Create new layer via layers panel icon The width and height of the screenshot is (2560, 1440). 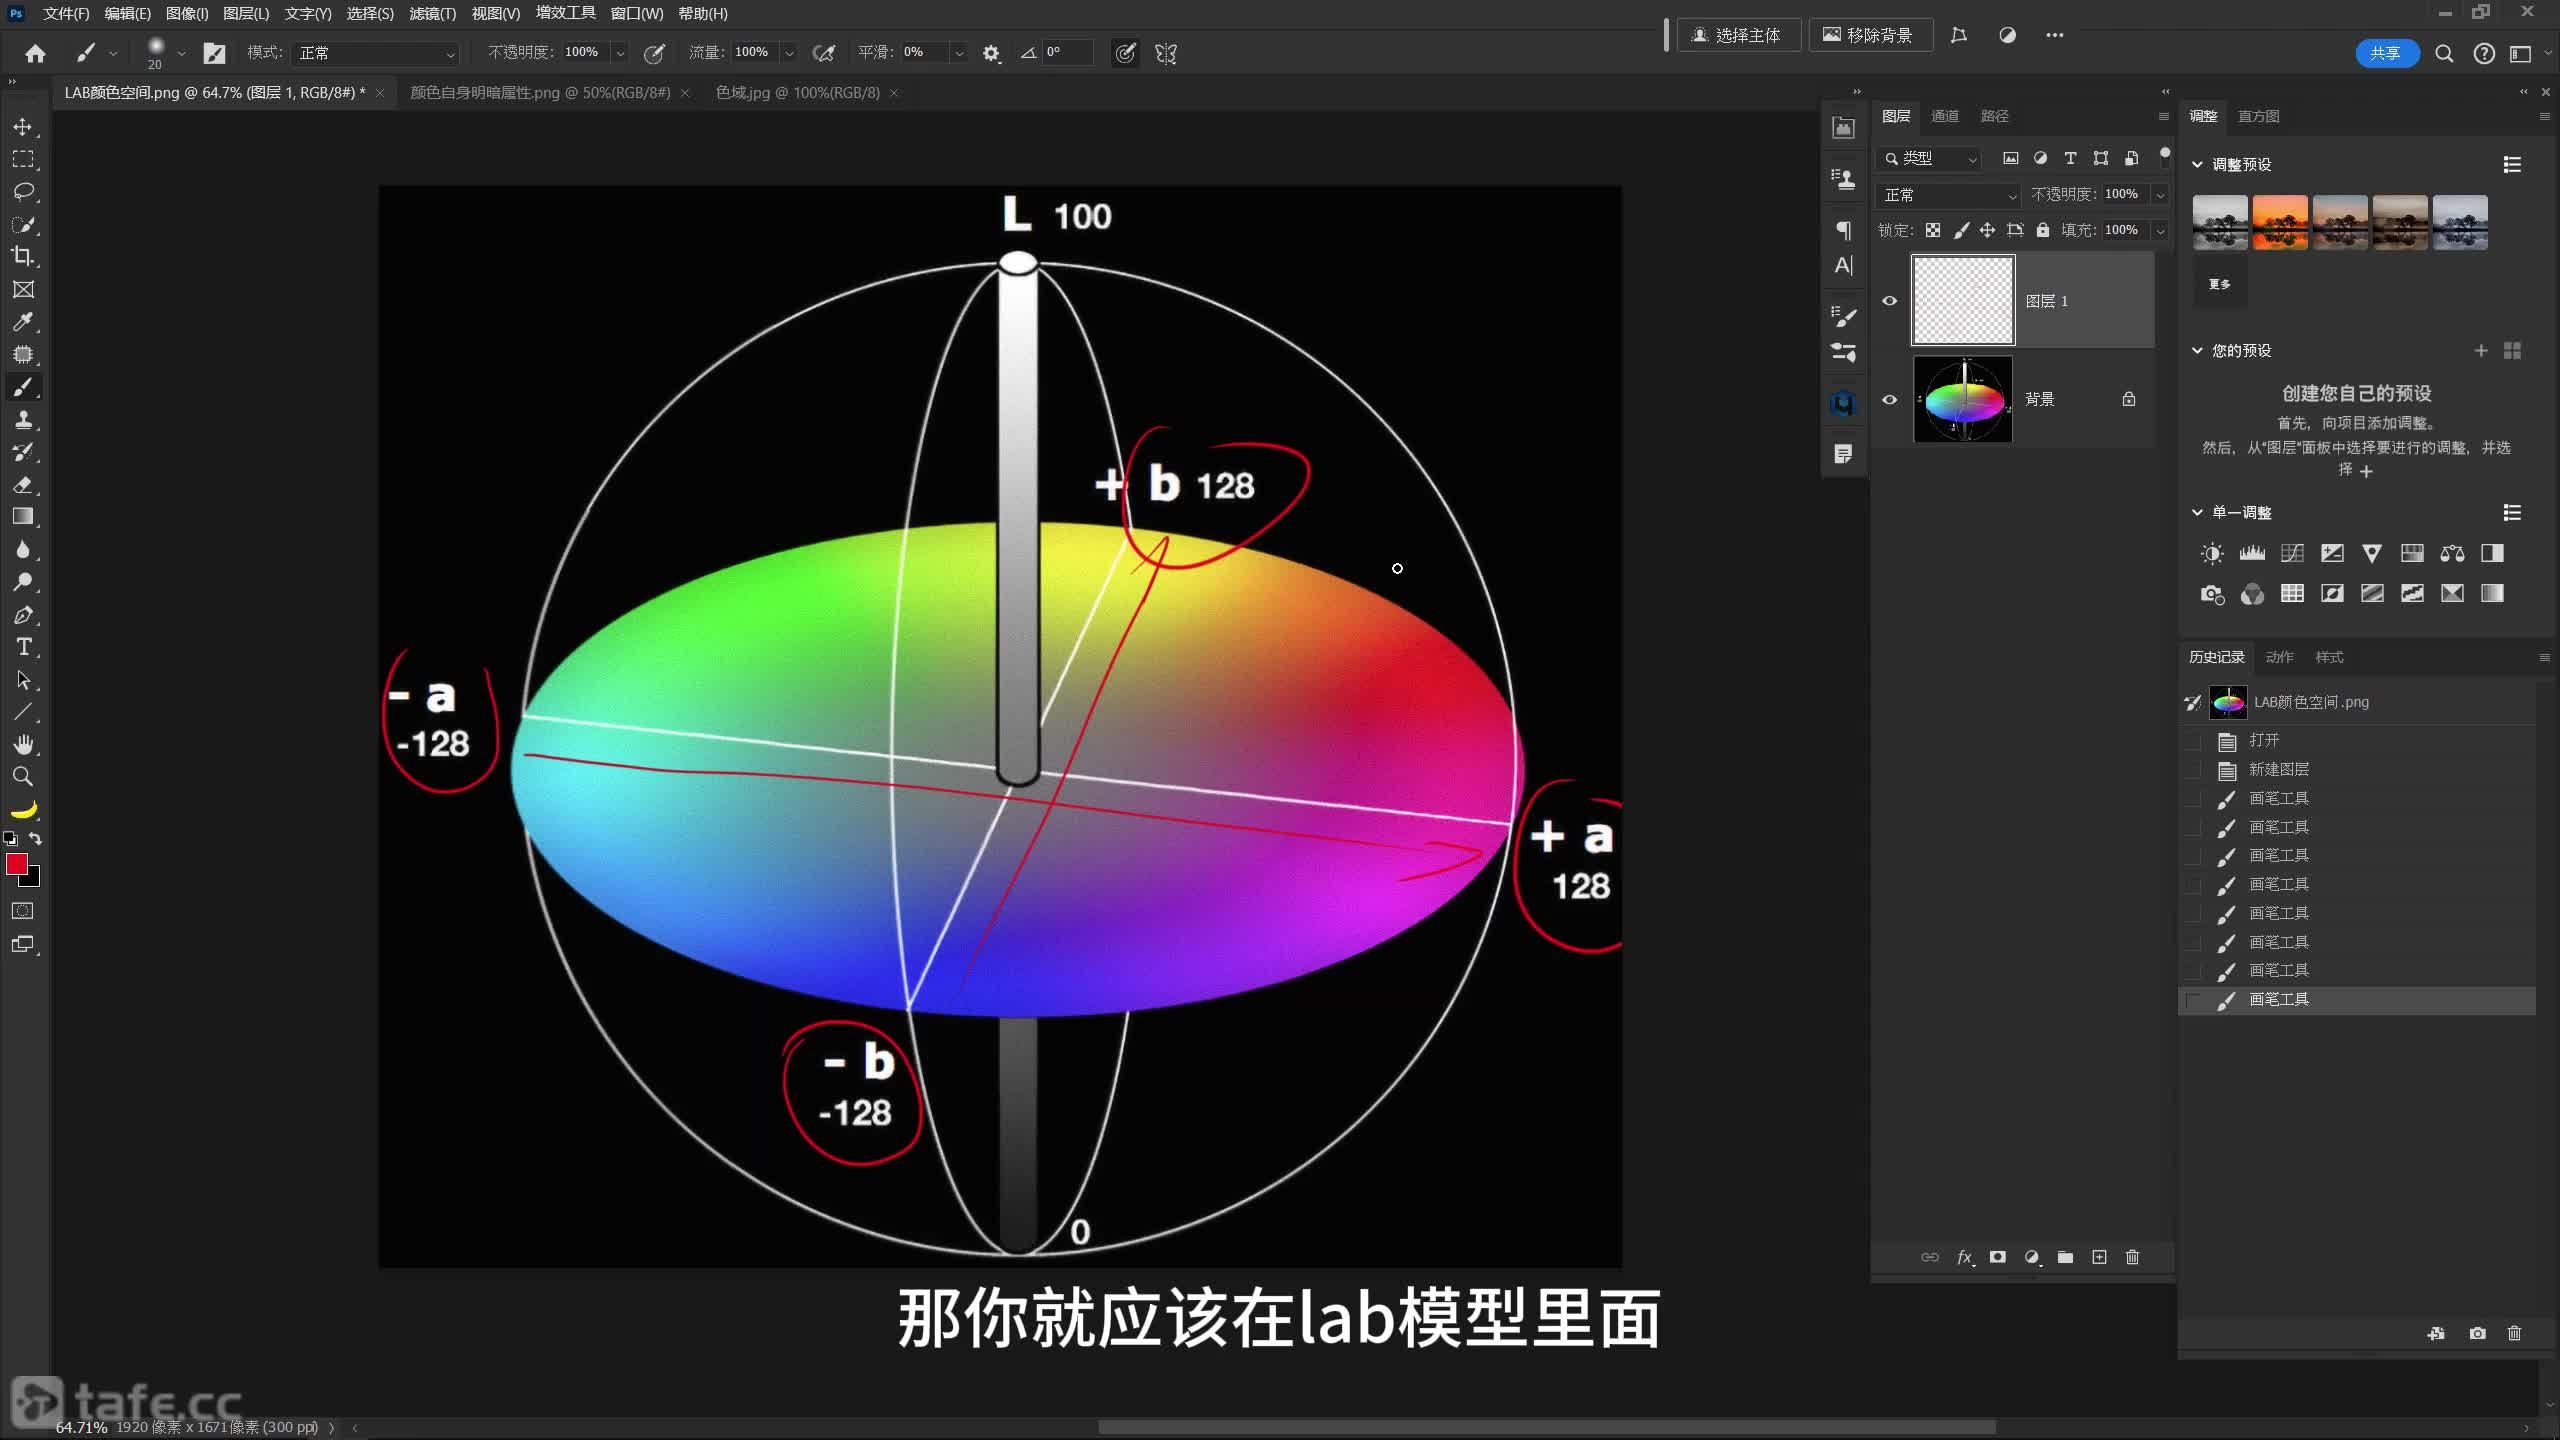pyautogui.click(x=2099, y=1257)
